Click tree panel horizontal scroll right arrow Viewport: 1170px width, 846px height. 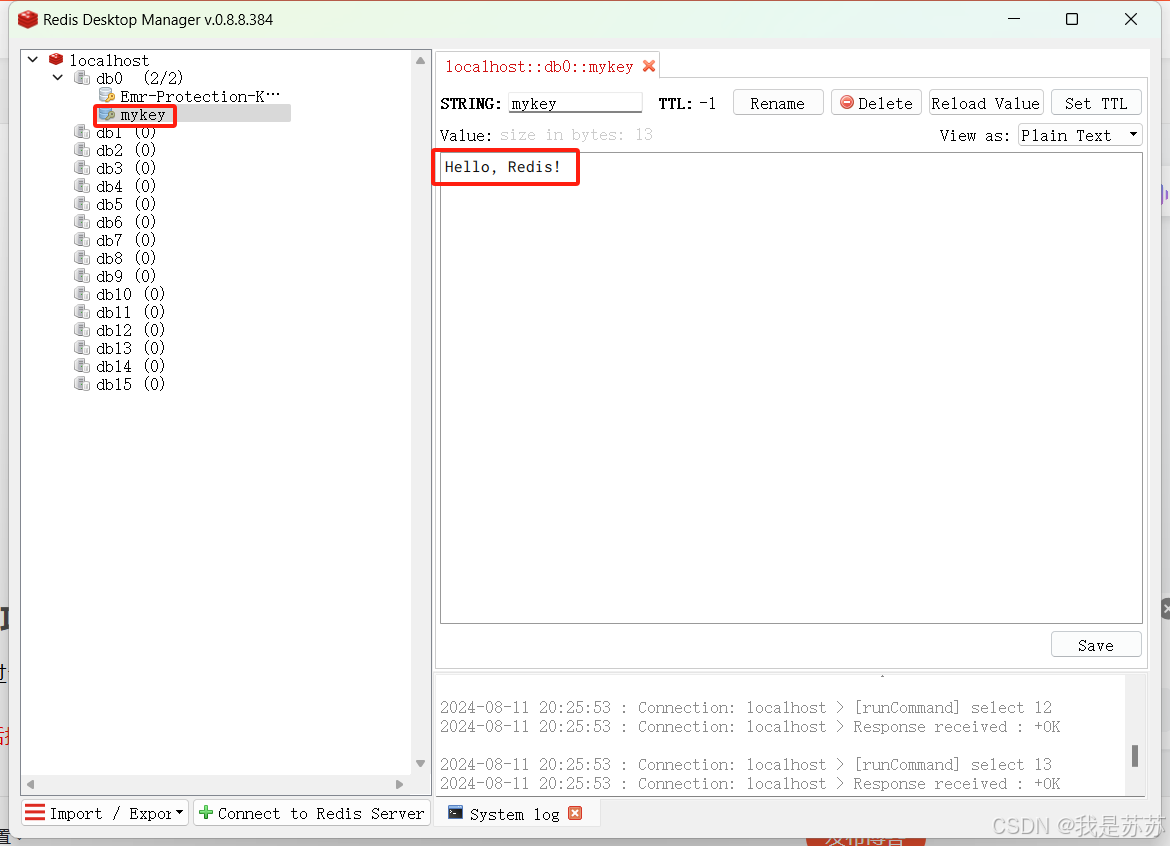[399, 784]
